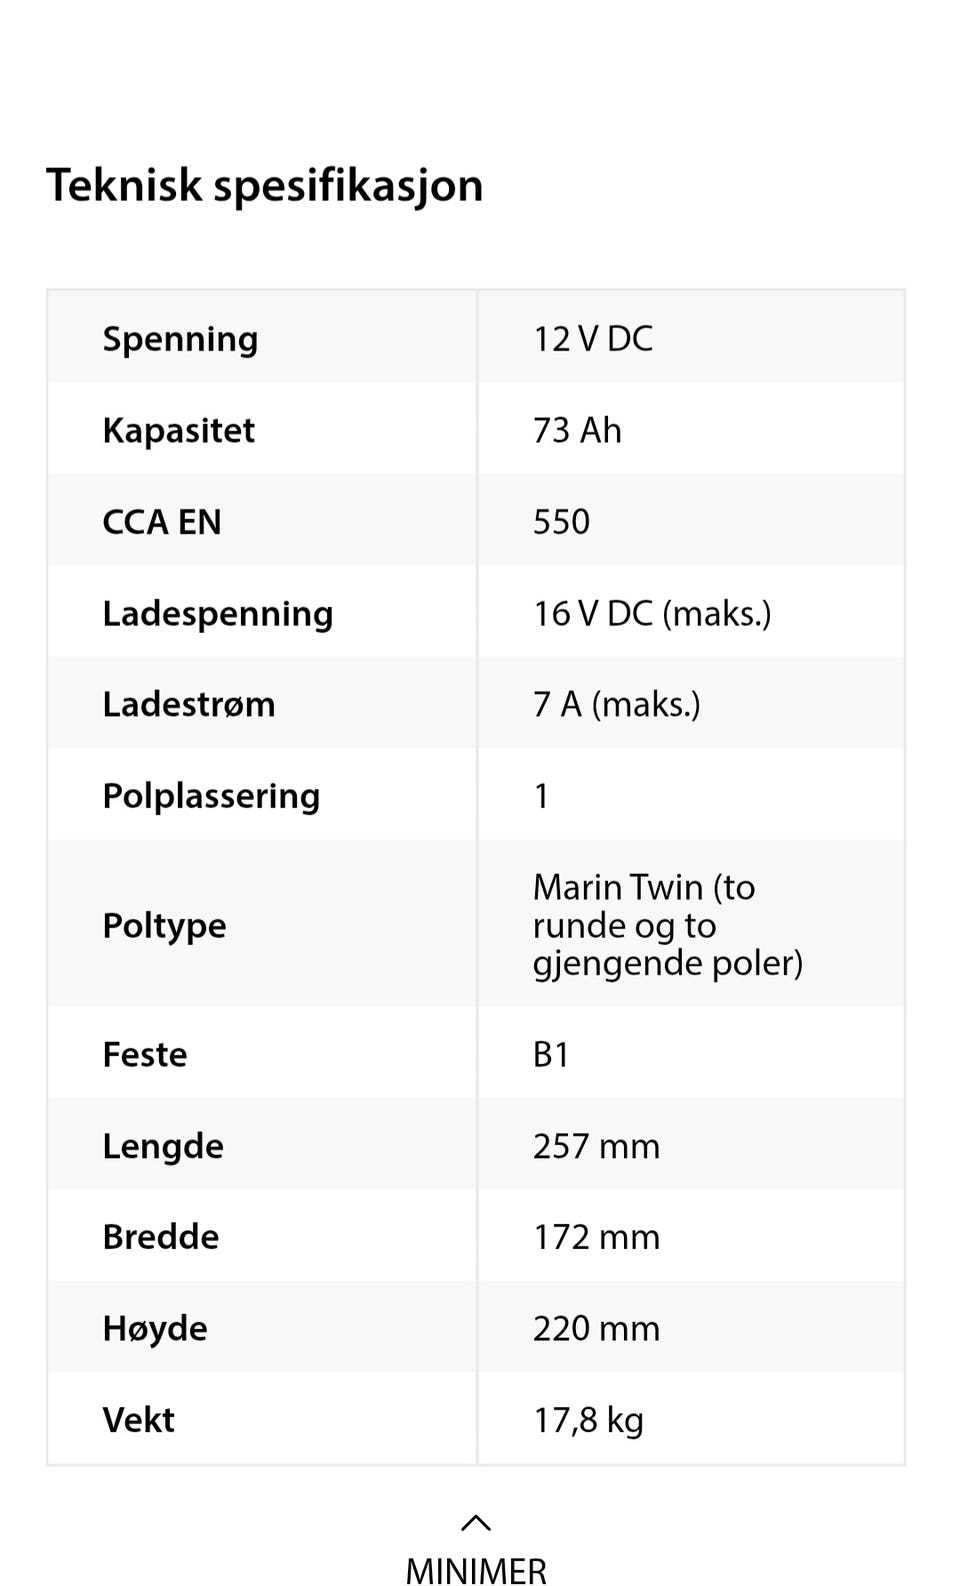Collapse section with the upward chevron icon

coord(476,1523)
